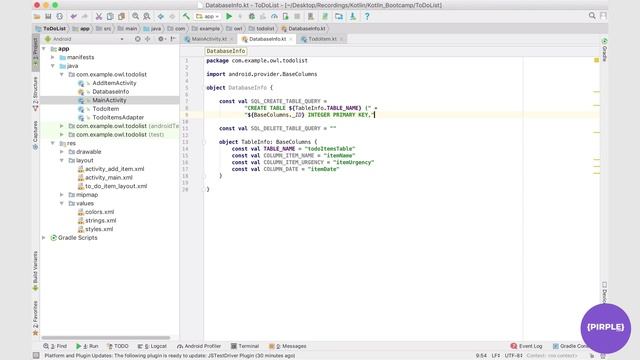Open Find with the magnifier toolbar icon

point(135,16)
